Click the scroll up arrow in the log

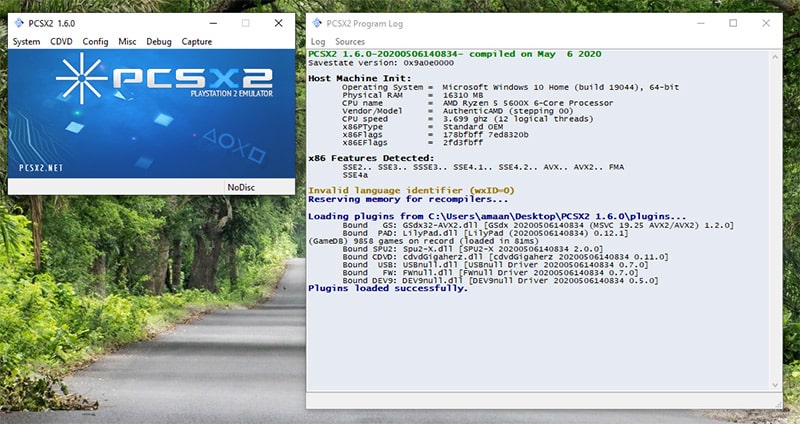[x=776, y=57]
